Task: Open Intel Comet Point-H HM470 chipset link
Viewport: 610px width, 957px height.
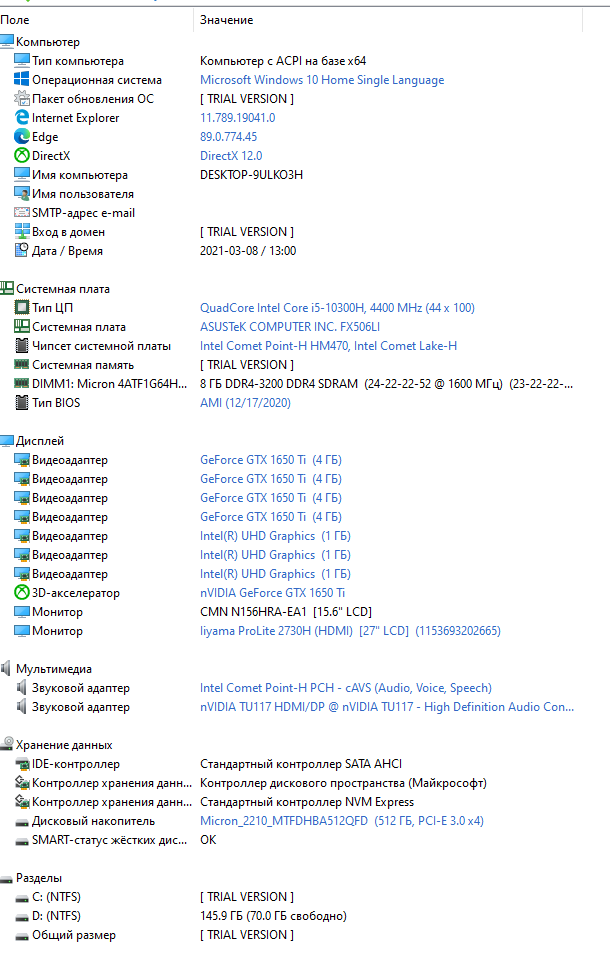Action: click(328, 345)
